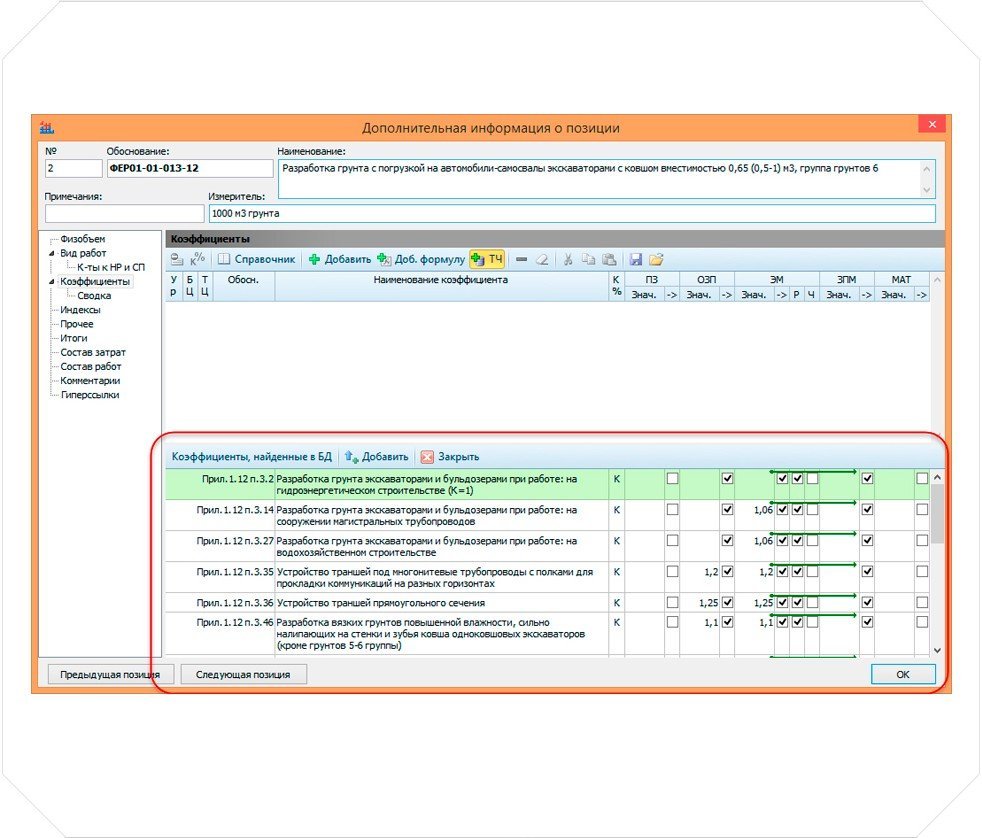982x838 pixels.
Task: Toggle ПЗ checkbox in п.3.36 row
Action: [x=672, y=603]
